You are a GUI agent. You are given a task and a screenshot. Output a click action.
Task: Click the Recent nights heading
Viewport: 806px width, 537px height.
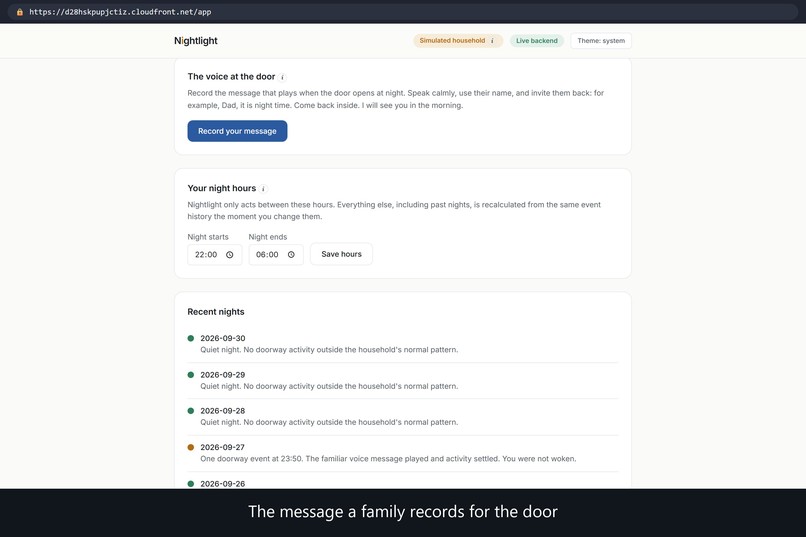tap(216, 312)
